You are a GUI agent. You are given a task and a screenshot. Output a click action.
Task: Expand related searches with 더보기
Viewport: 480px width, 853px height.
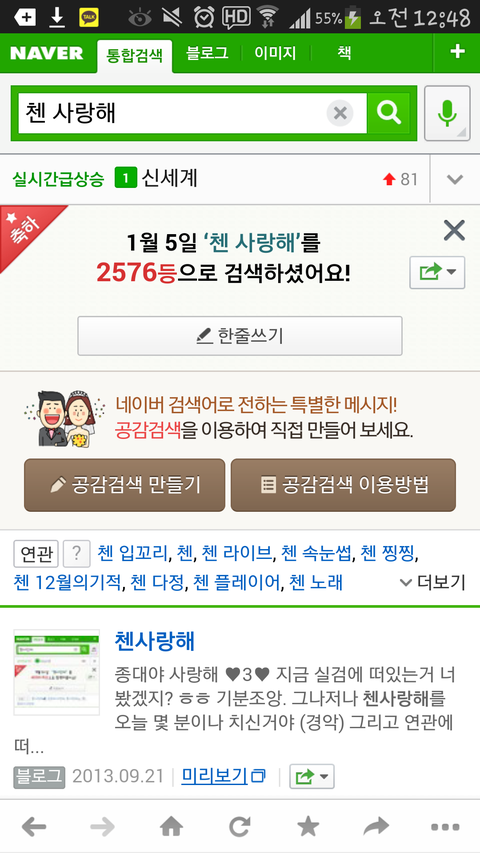[433, 583]
